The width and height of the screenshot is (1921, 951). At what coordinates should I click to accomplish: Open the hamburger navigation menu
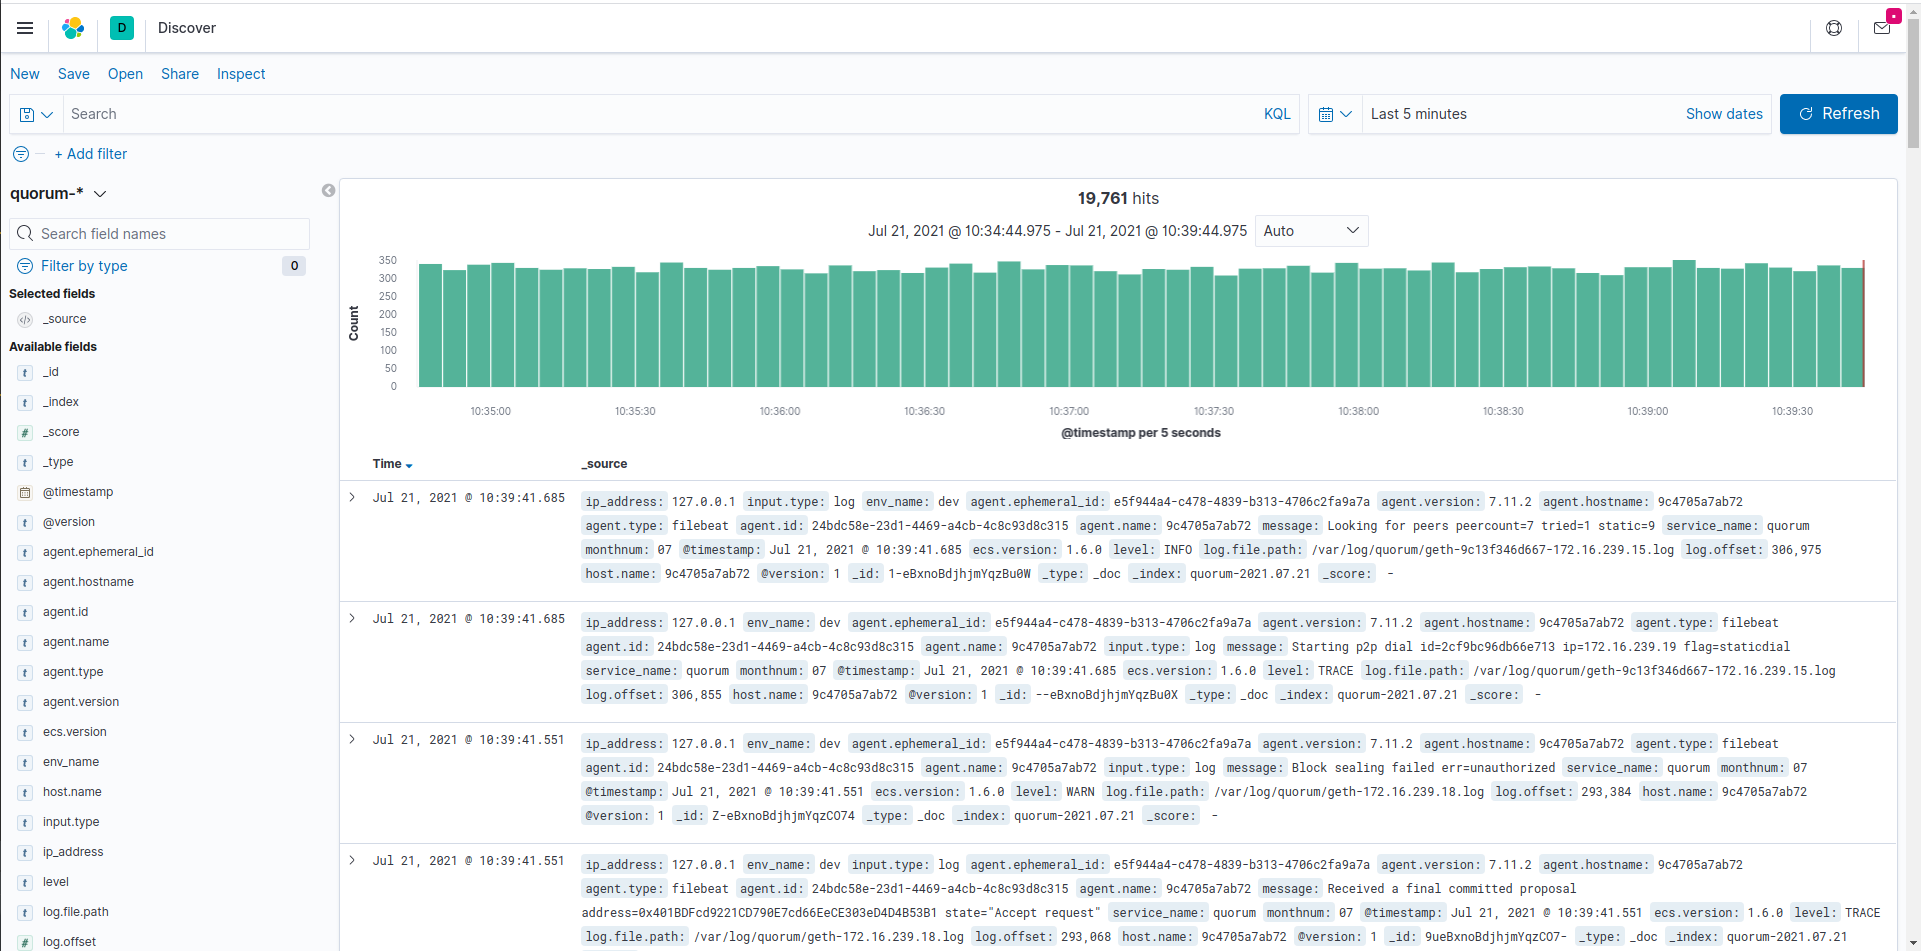pos(25,28)
